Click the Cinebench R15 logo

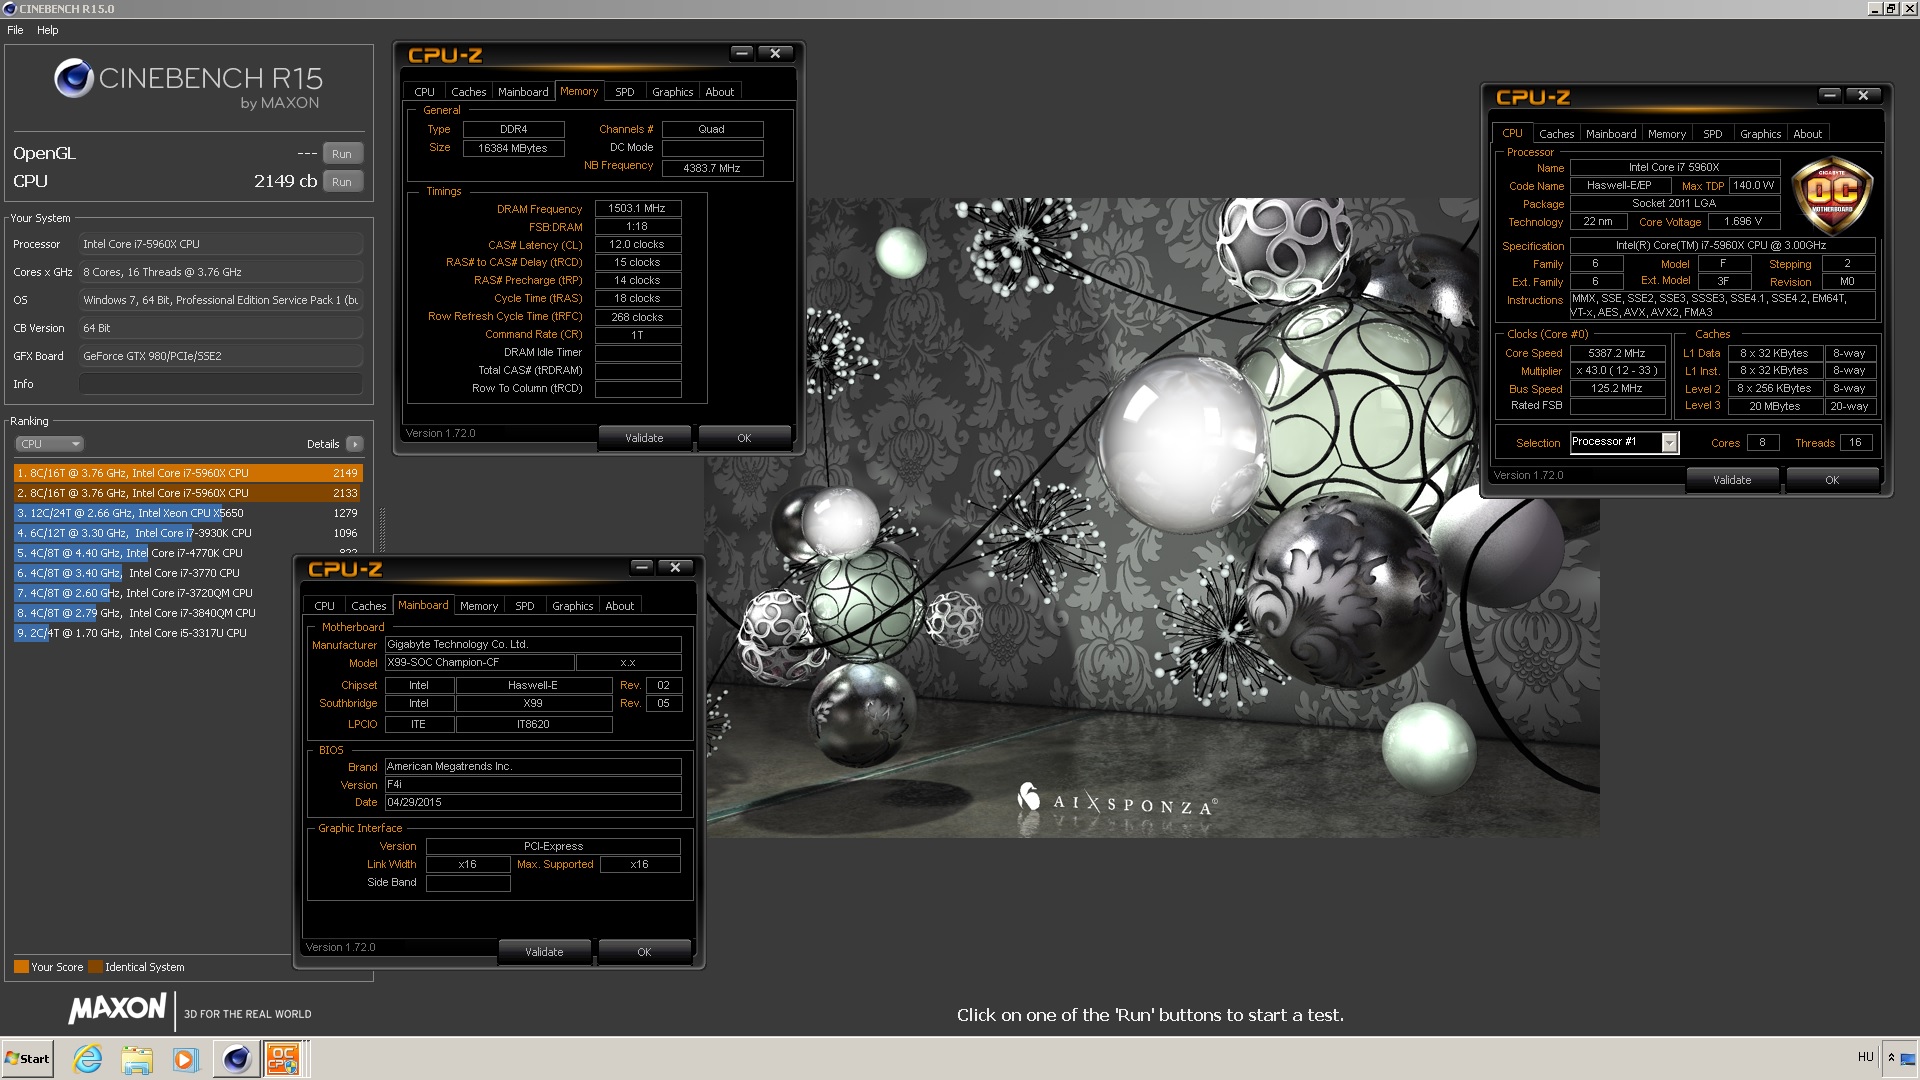(x=188, y=84)
